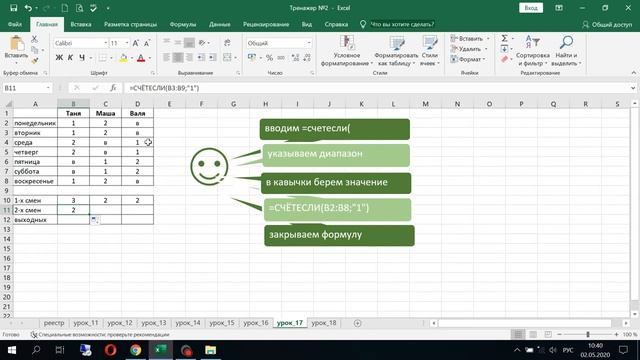Open font color dropdown arrow
Screen dimensions: 640x360
(150, 58)
